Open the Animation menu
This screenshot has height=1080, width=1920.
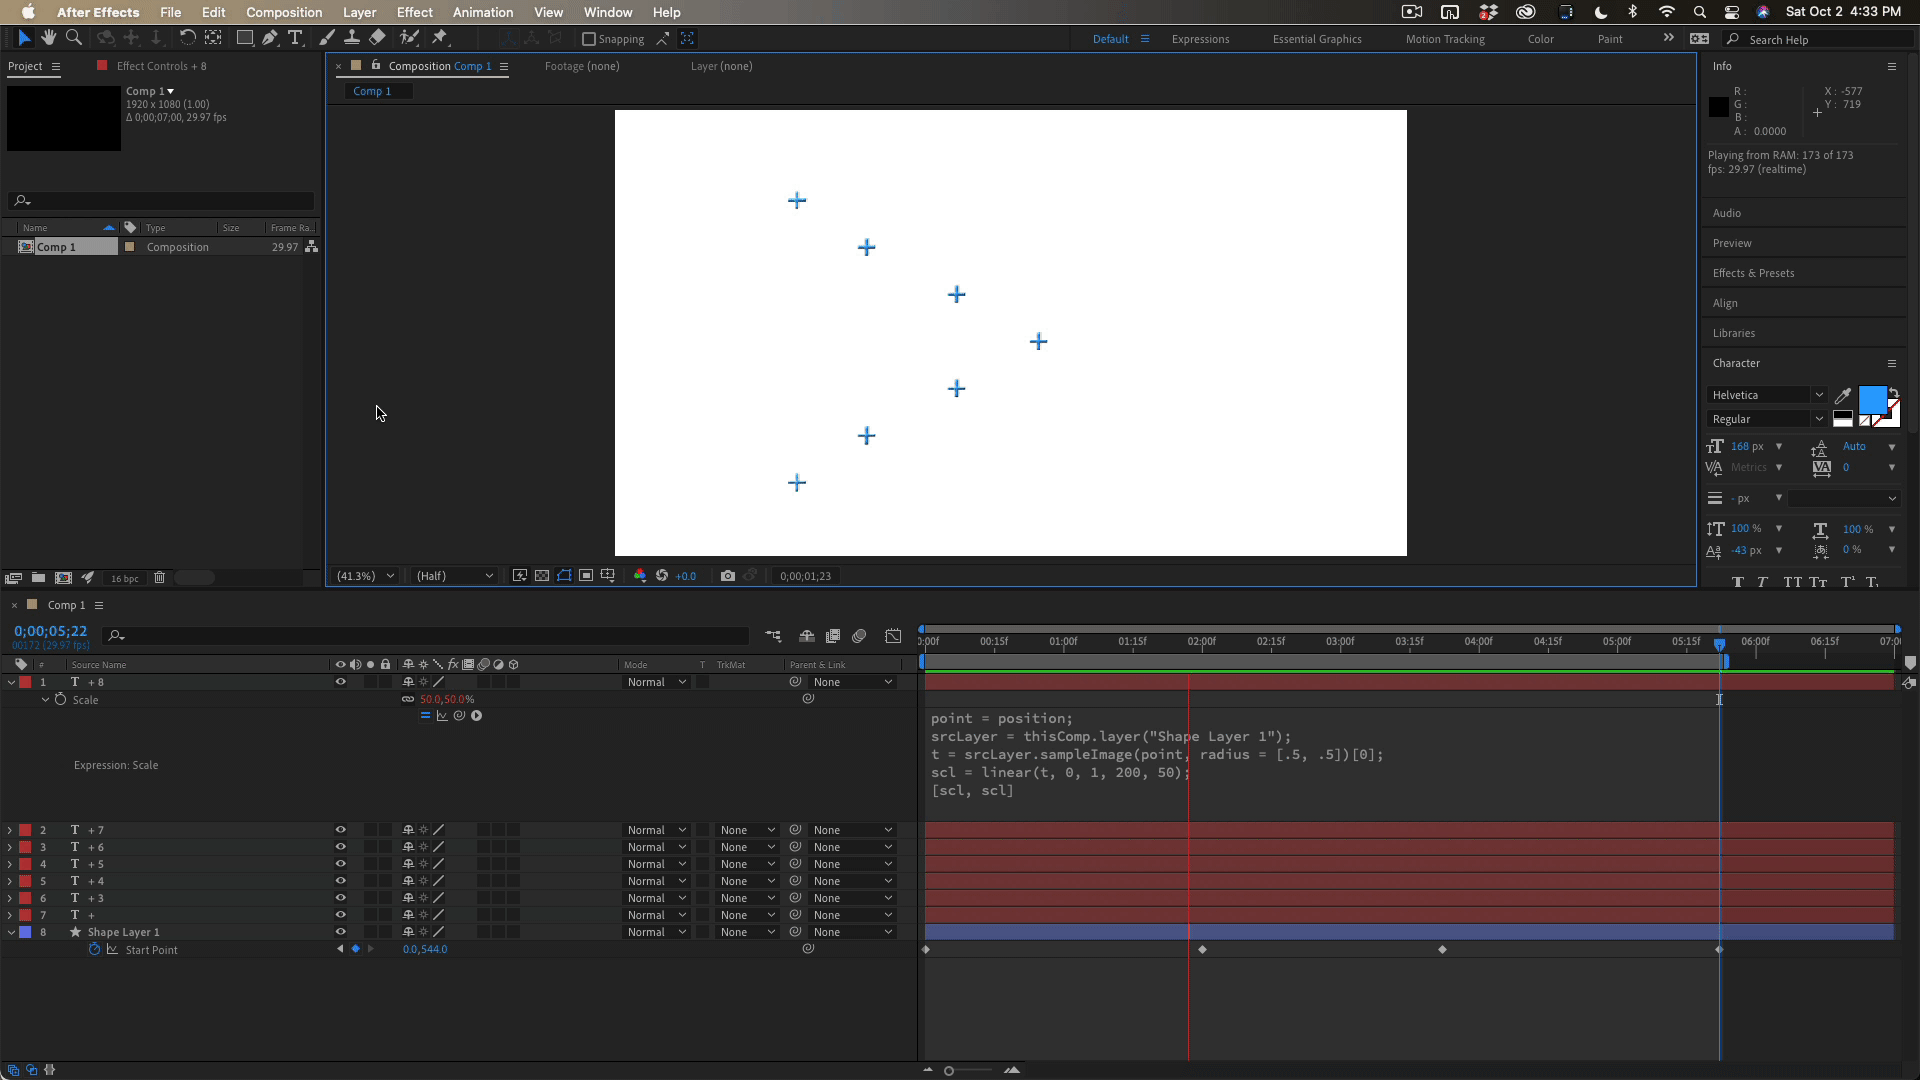(482, 12)
